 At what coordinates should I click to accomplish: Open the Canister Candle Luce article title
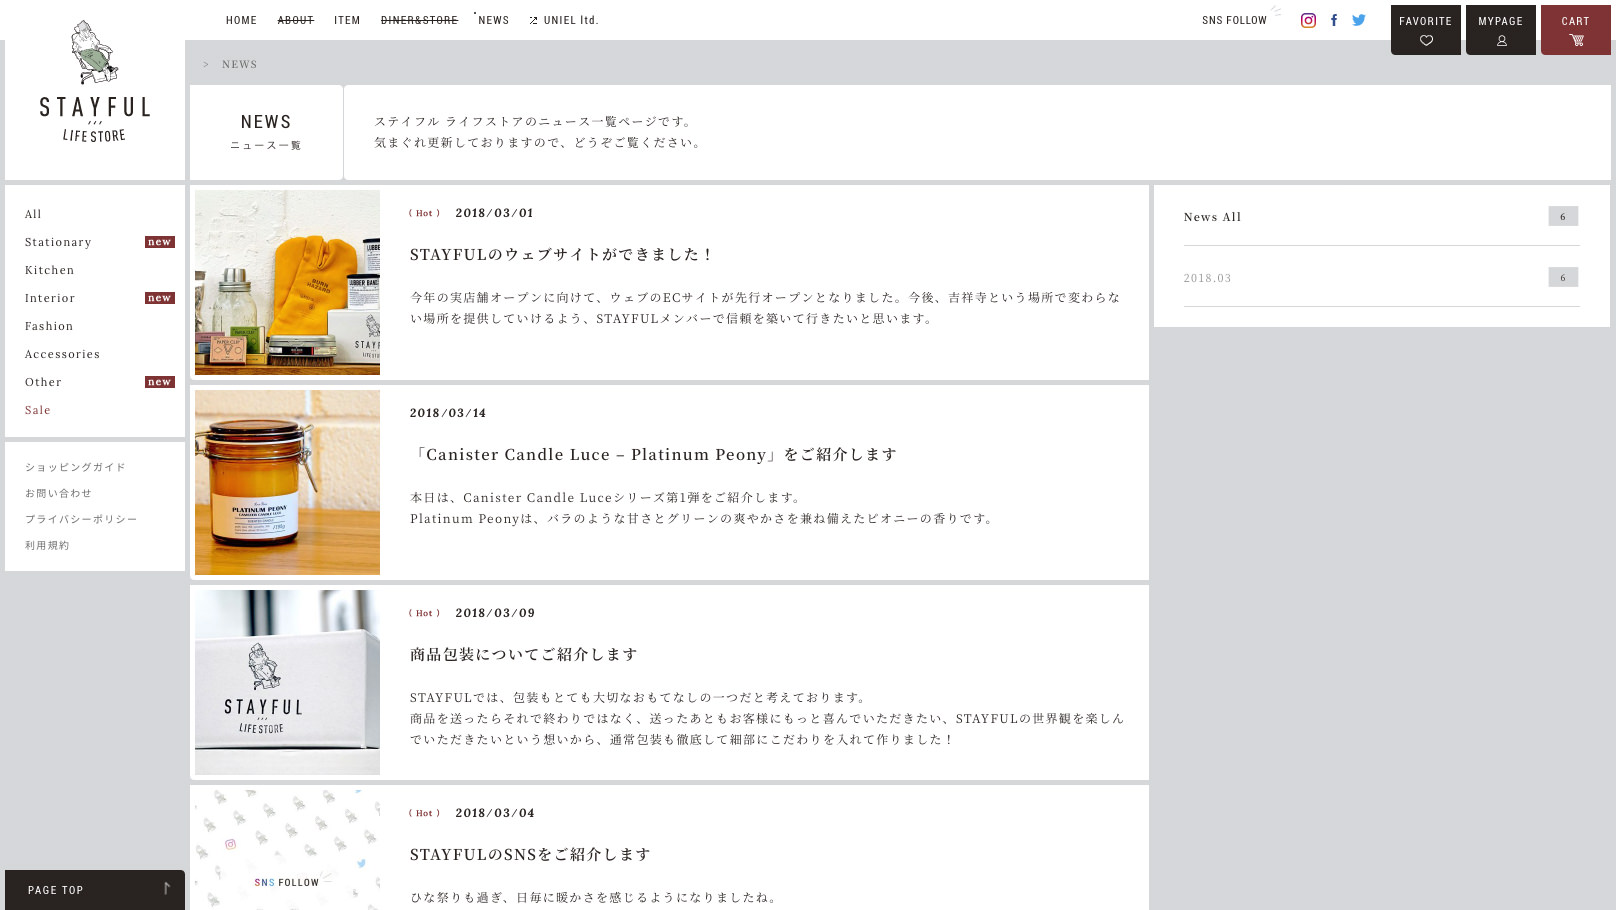654,454
